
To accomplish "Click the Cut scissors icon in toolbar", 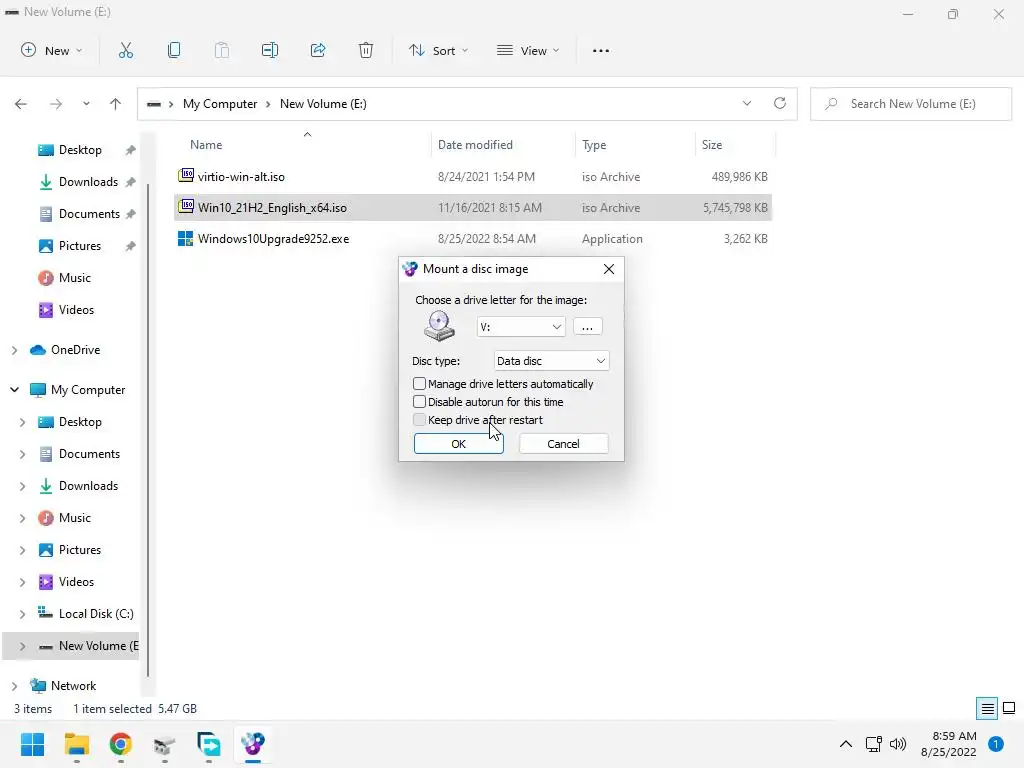I will pos(126,50).
